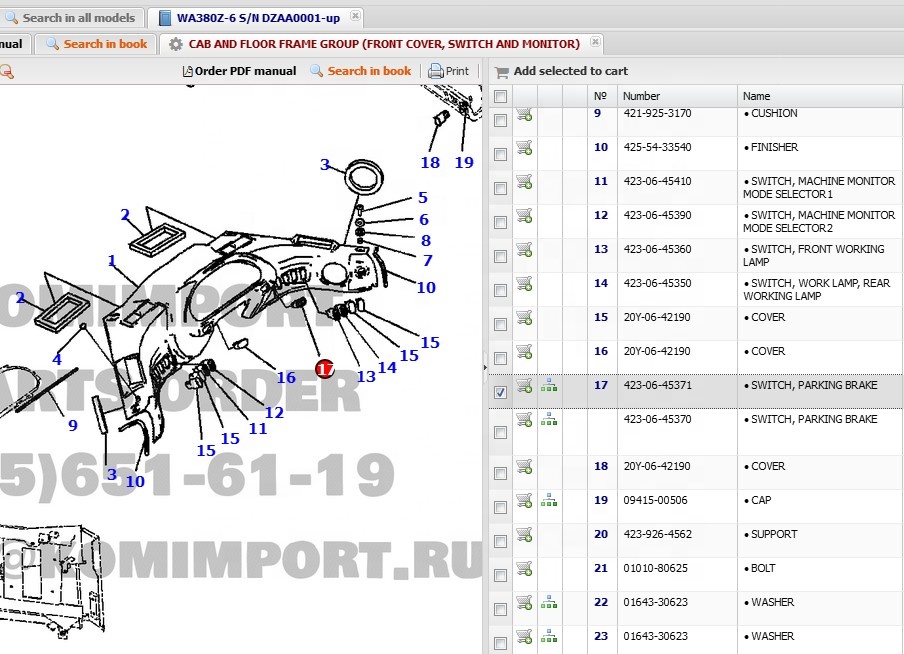The width and height of the screenshot is (904, 654).
Task: Click the Order PDF manual document icon
Action: click(x=187, y=72)
